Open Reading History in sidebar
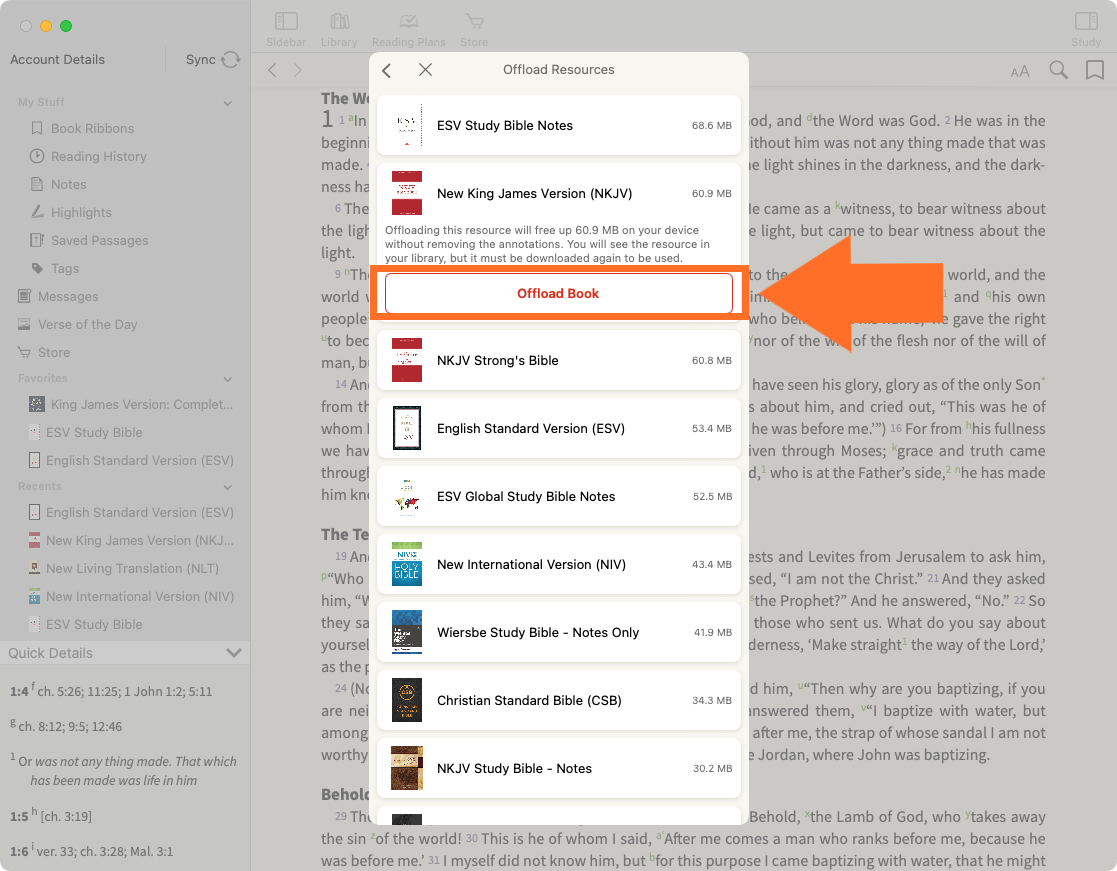This screenshot has width=1117, height=871. 88,156
